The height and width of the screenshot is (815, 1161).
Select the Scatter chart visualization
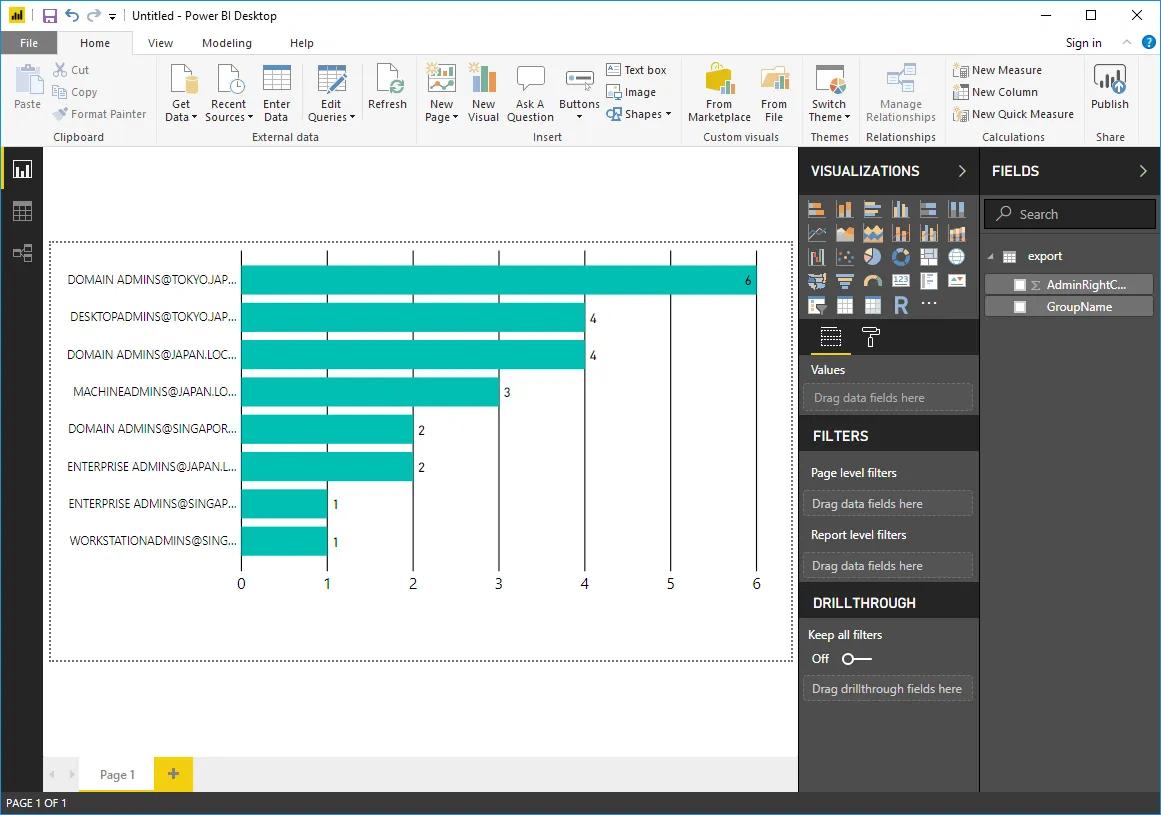pyautogui.click(x=844, y=257)
